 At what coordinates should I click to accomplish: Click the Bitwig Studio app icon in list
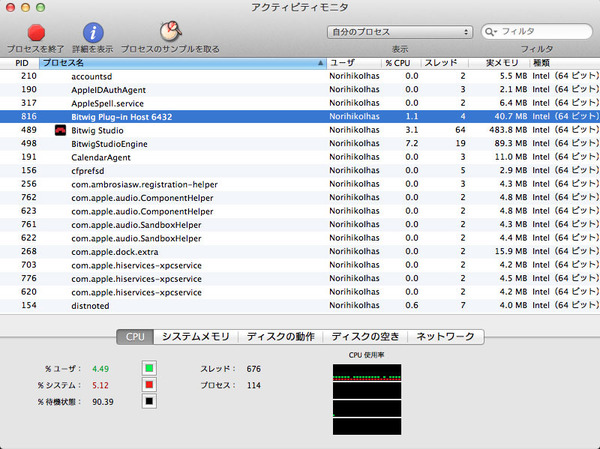click(x=60, y=130)
